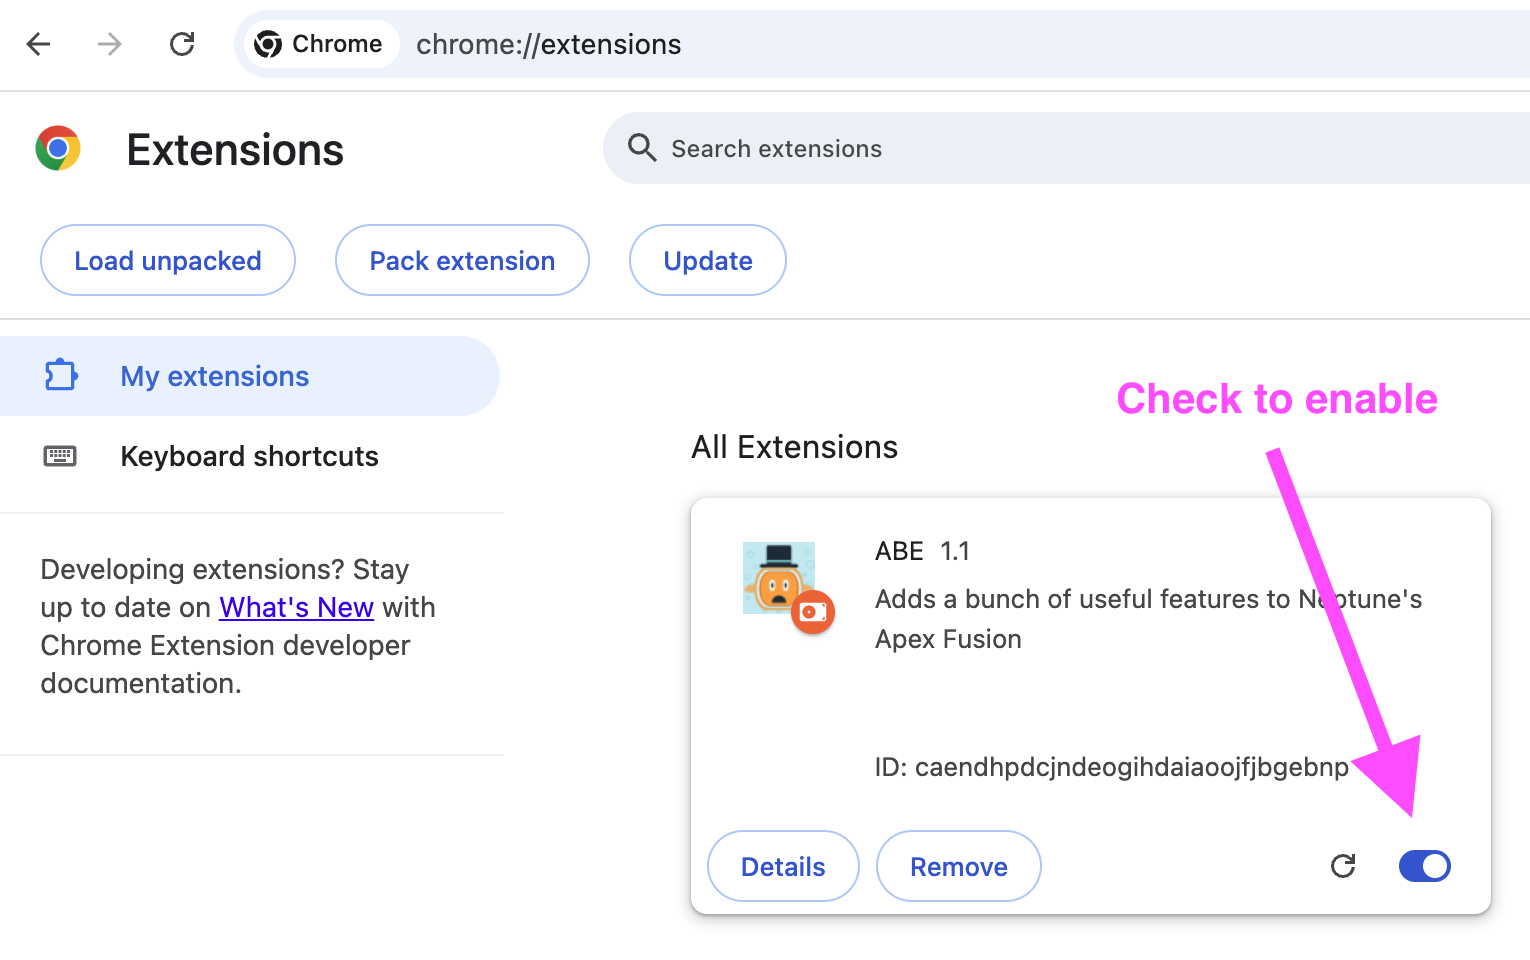The width and height of the screenshot is (1530, 960).
Task: Click the ABE description text
Action: point(1149,619)
